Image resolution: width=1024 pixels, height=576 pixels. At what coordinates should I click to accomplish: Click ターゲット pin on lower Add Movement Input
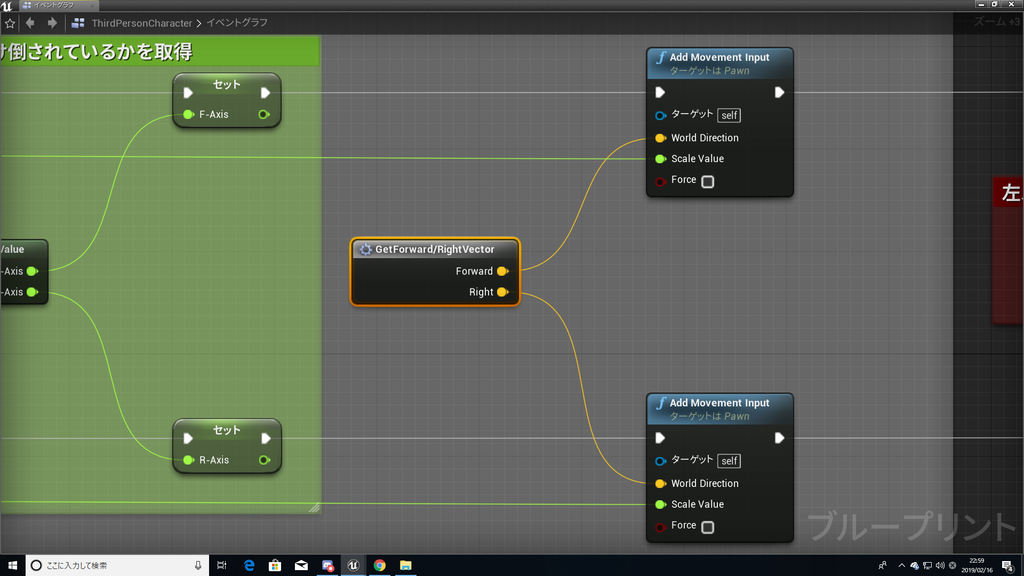click(660, 461)
